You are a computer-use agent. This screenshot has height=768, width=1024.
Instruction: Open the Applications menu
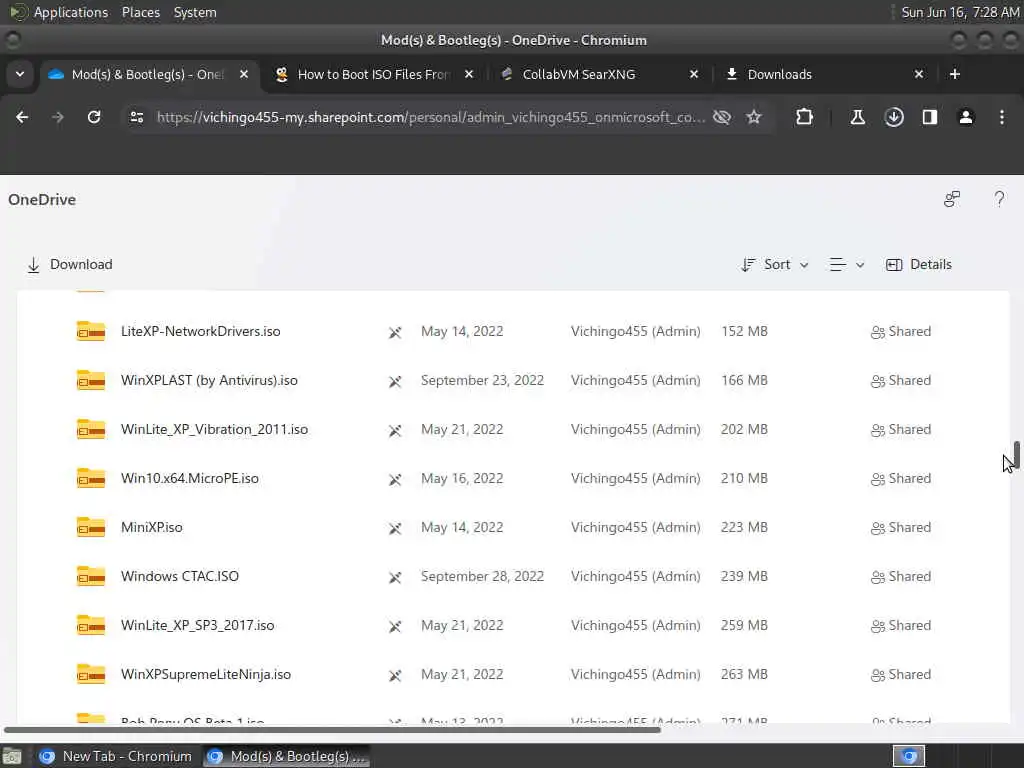click(x=71, y=12)
